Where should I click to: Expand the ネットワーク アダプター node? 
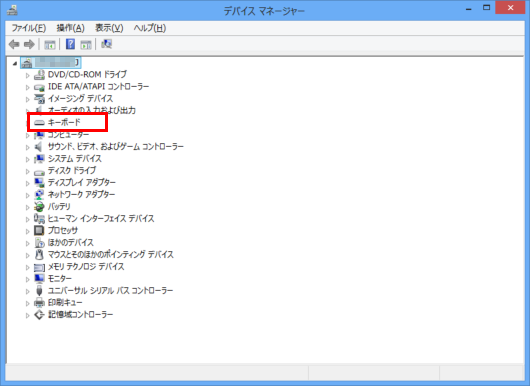pos(28,195)
